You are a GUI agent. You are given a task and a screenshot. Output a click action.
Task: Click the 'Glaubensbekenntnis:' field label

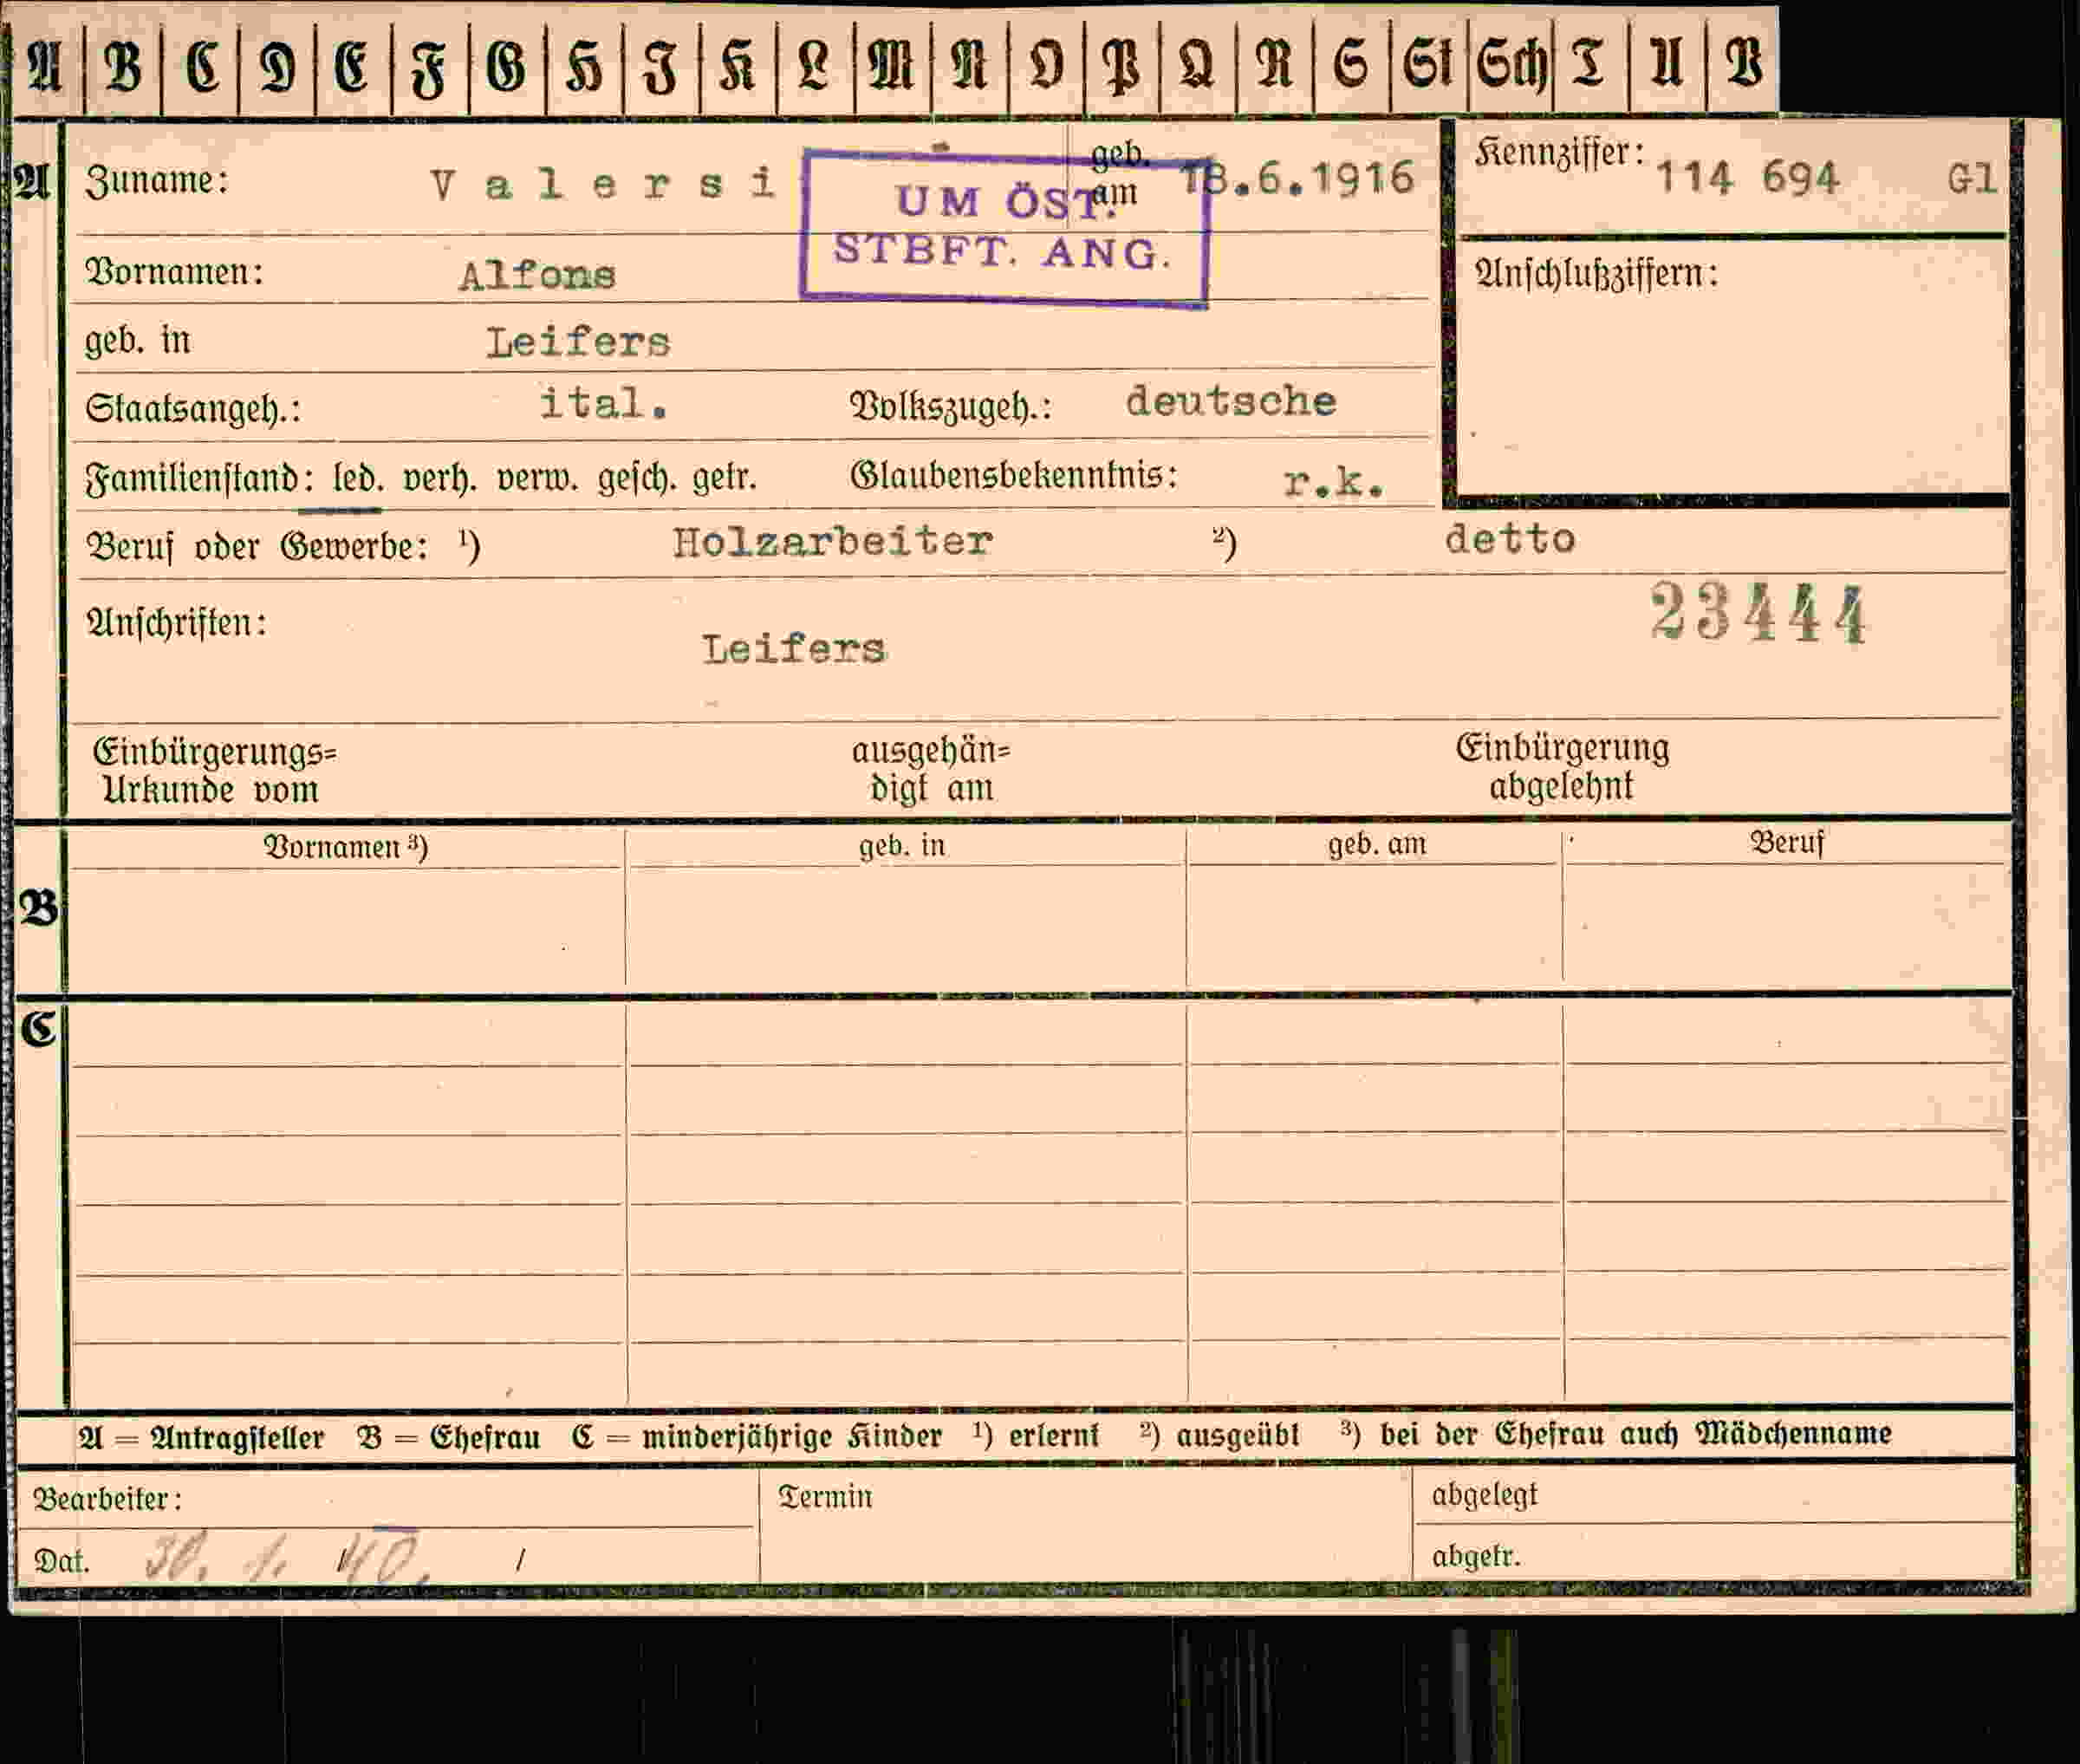point(1013,474)
